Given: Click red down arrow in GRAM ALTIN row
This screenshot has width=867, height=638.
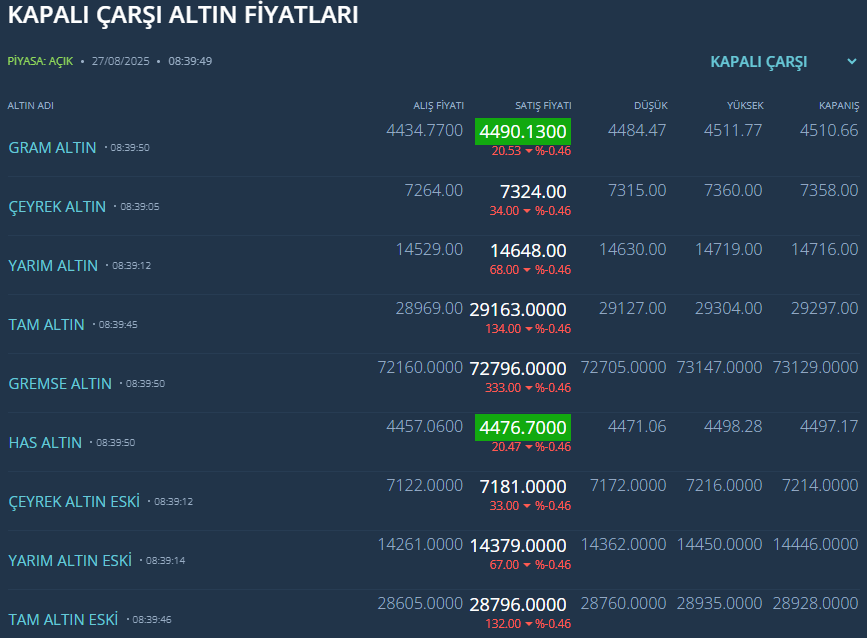Looking at the screenshot, I should (529, 152).
